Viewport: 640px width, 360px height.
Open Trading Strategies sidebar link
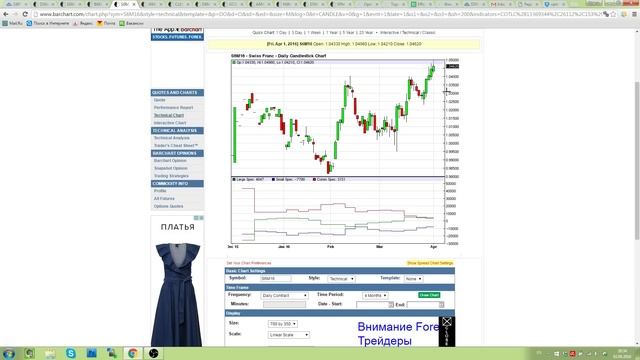coord(171,176)
